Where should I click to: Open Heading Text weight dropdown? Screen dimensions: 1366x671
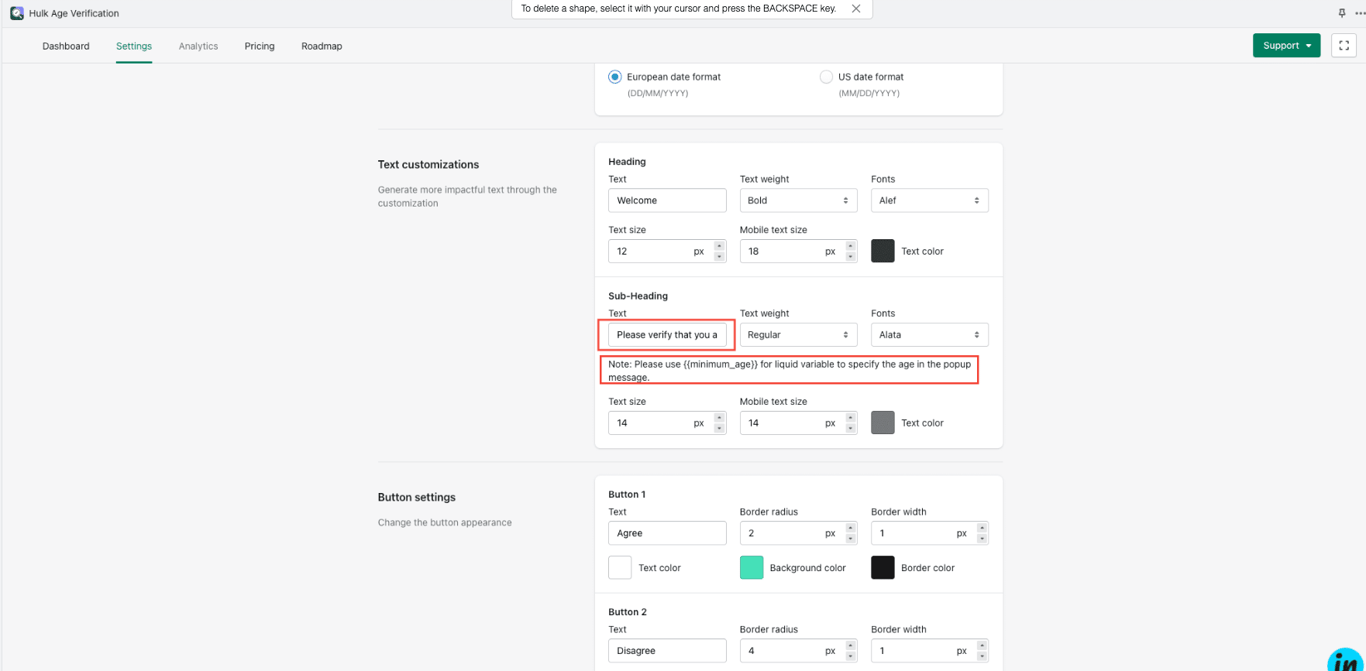click(x=798, y=200)
